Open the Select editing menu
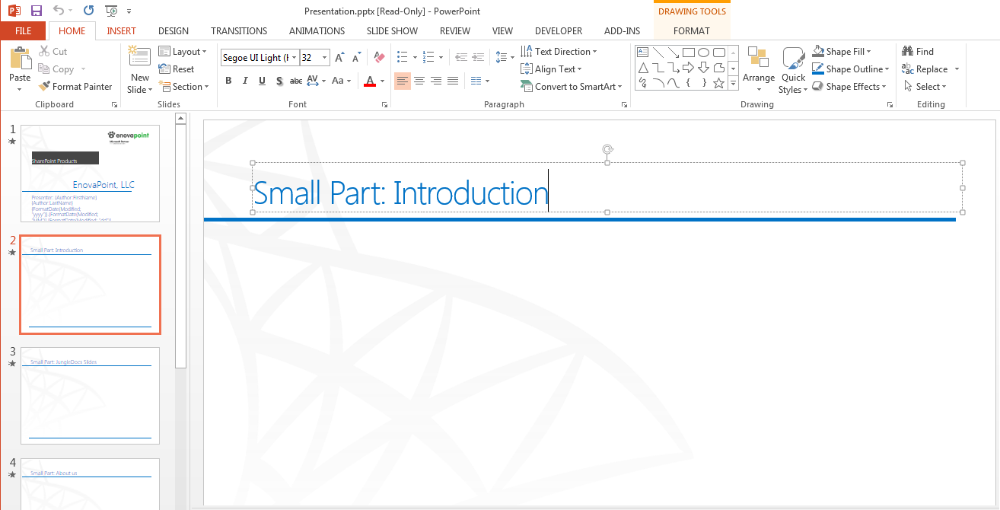This screenshot has width=1000, height=510. click(925, 87)
